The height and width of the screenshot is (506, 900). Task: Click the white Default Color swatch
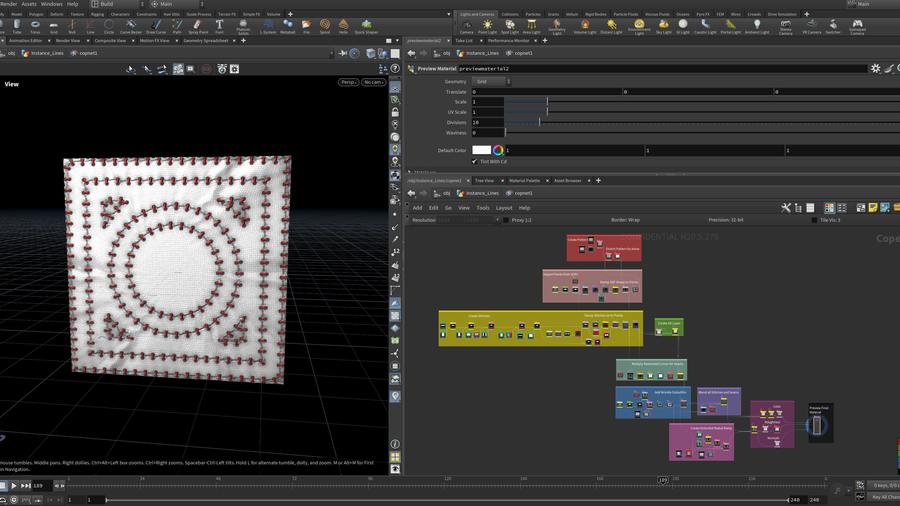coord(481,150)
